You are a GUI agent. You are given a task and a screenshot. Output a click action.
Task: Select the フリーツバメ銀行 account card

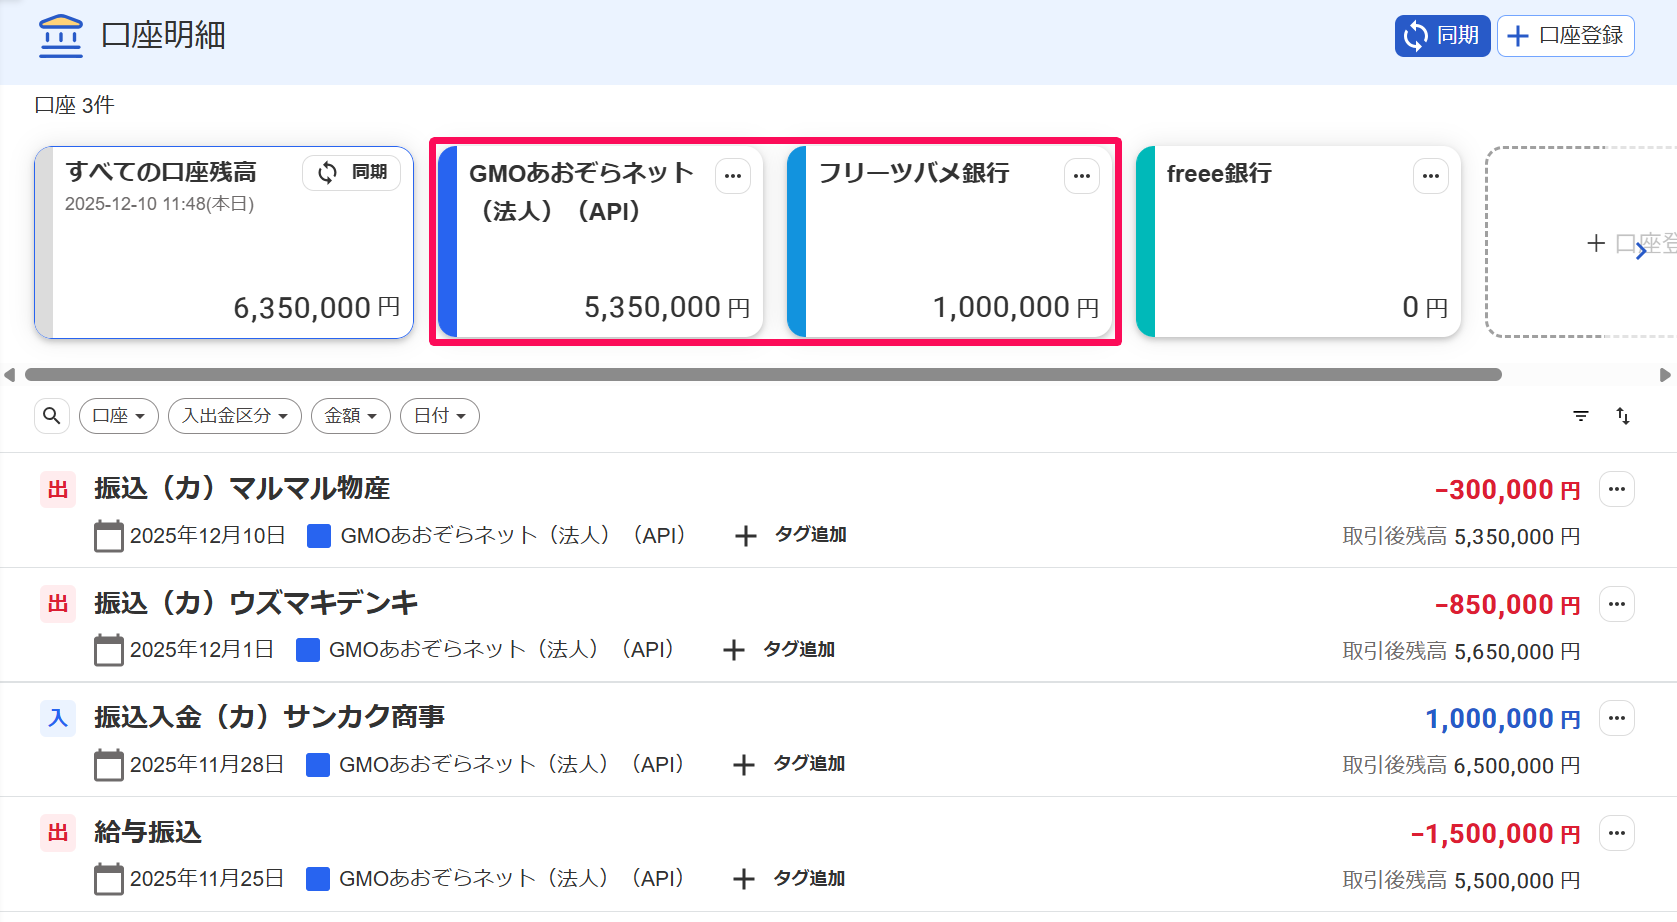[x=950, y=242]
